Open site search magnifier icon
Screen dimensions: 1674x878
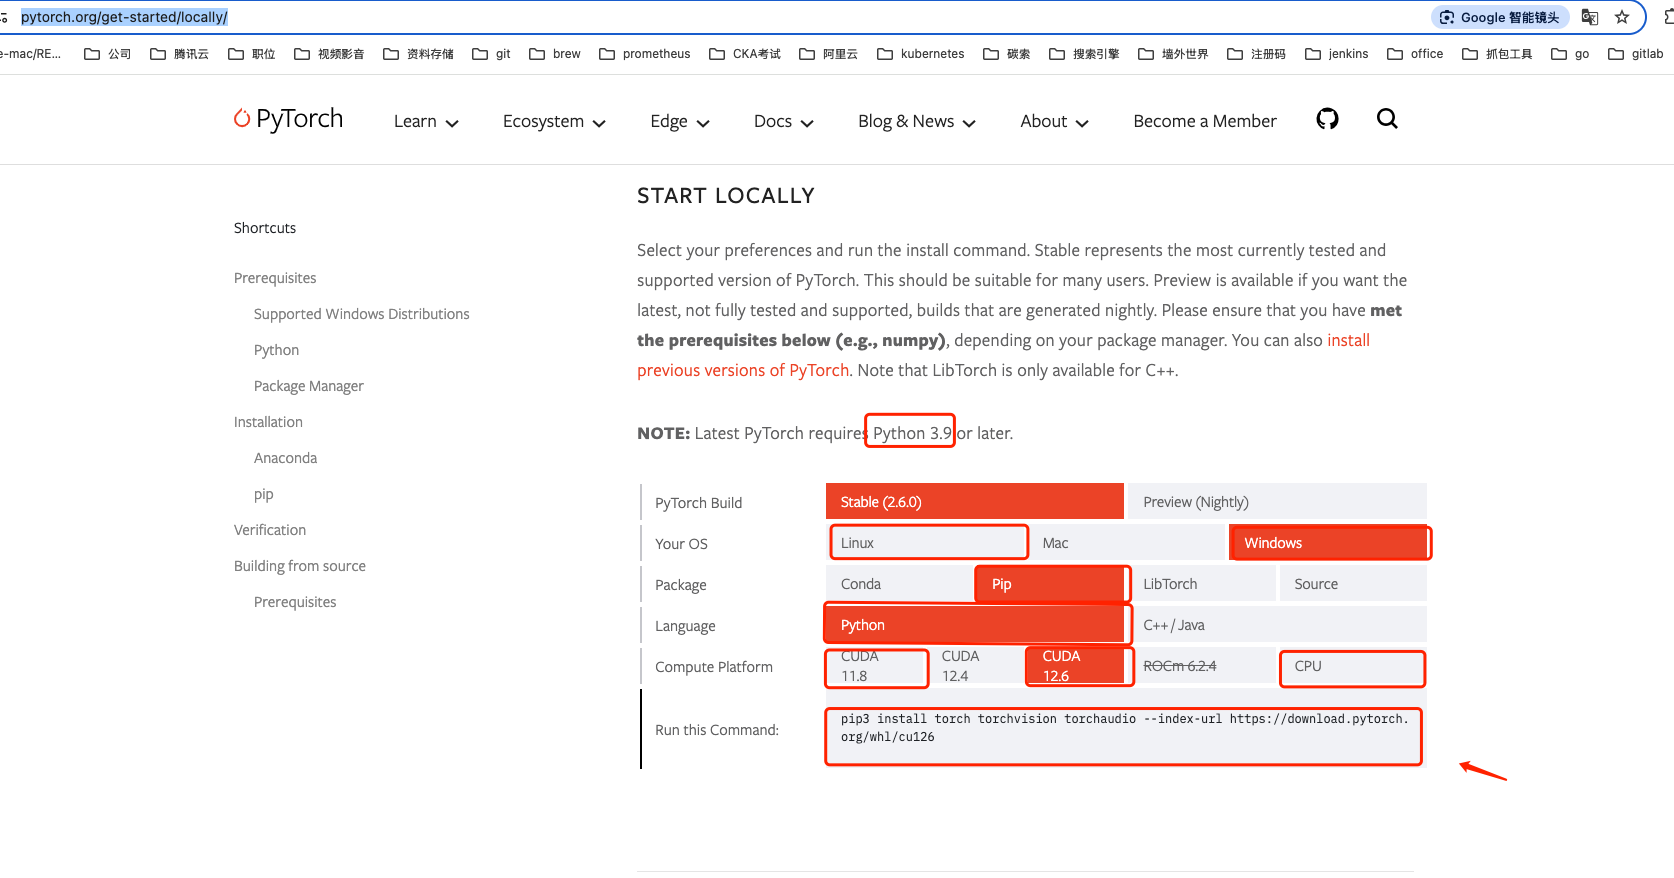pyautogui.click(x=1387, y=119)
